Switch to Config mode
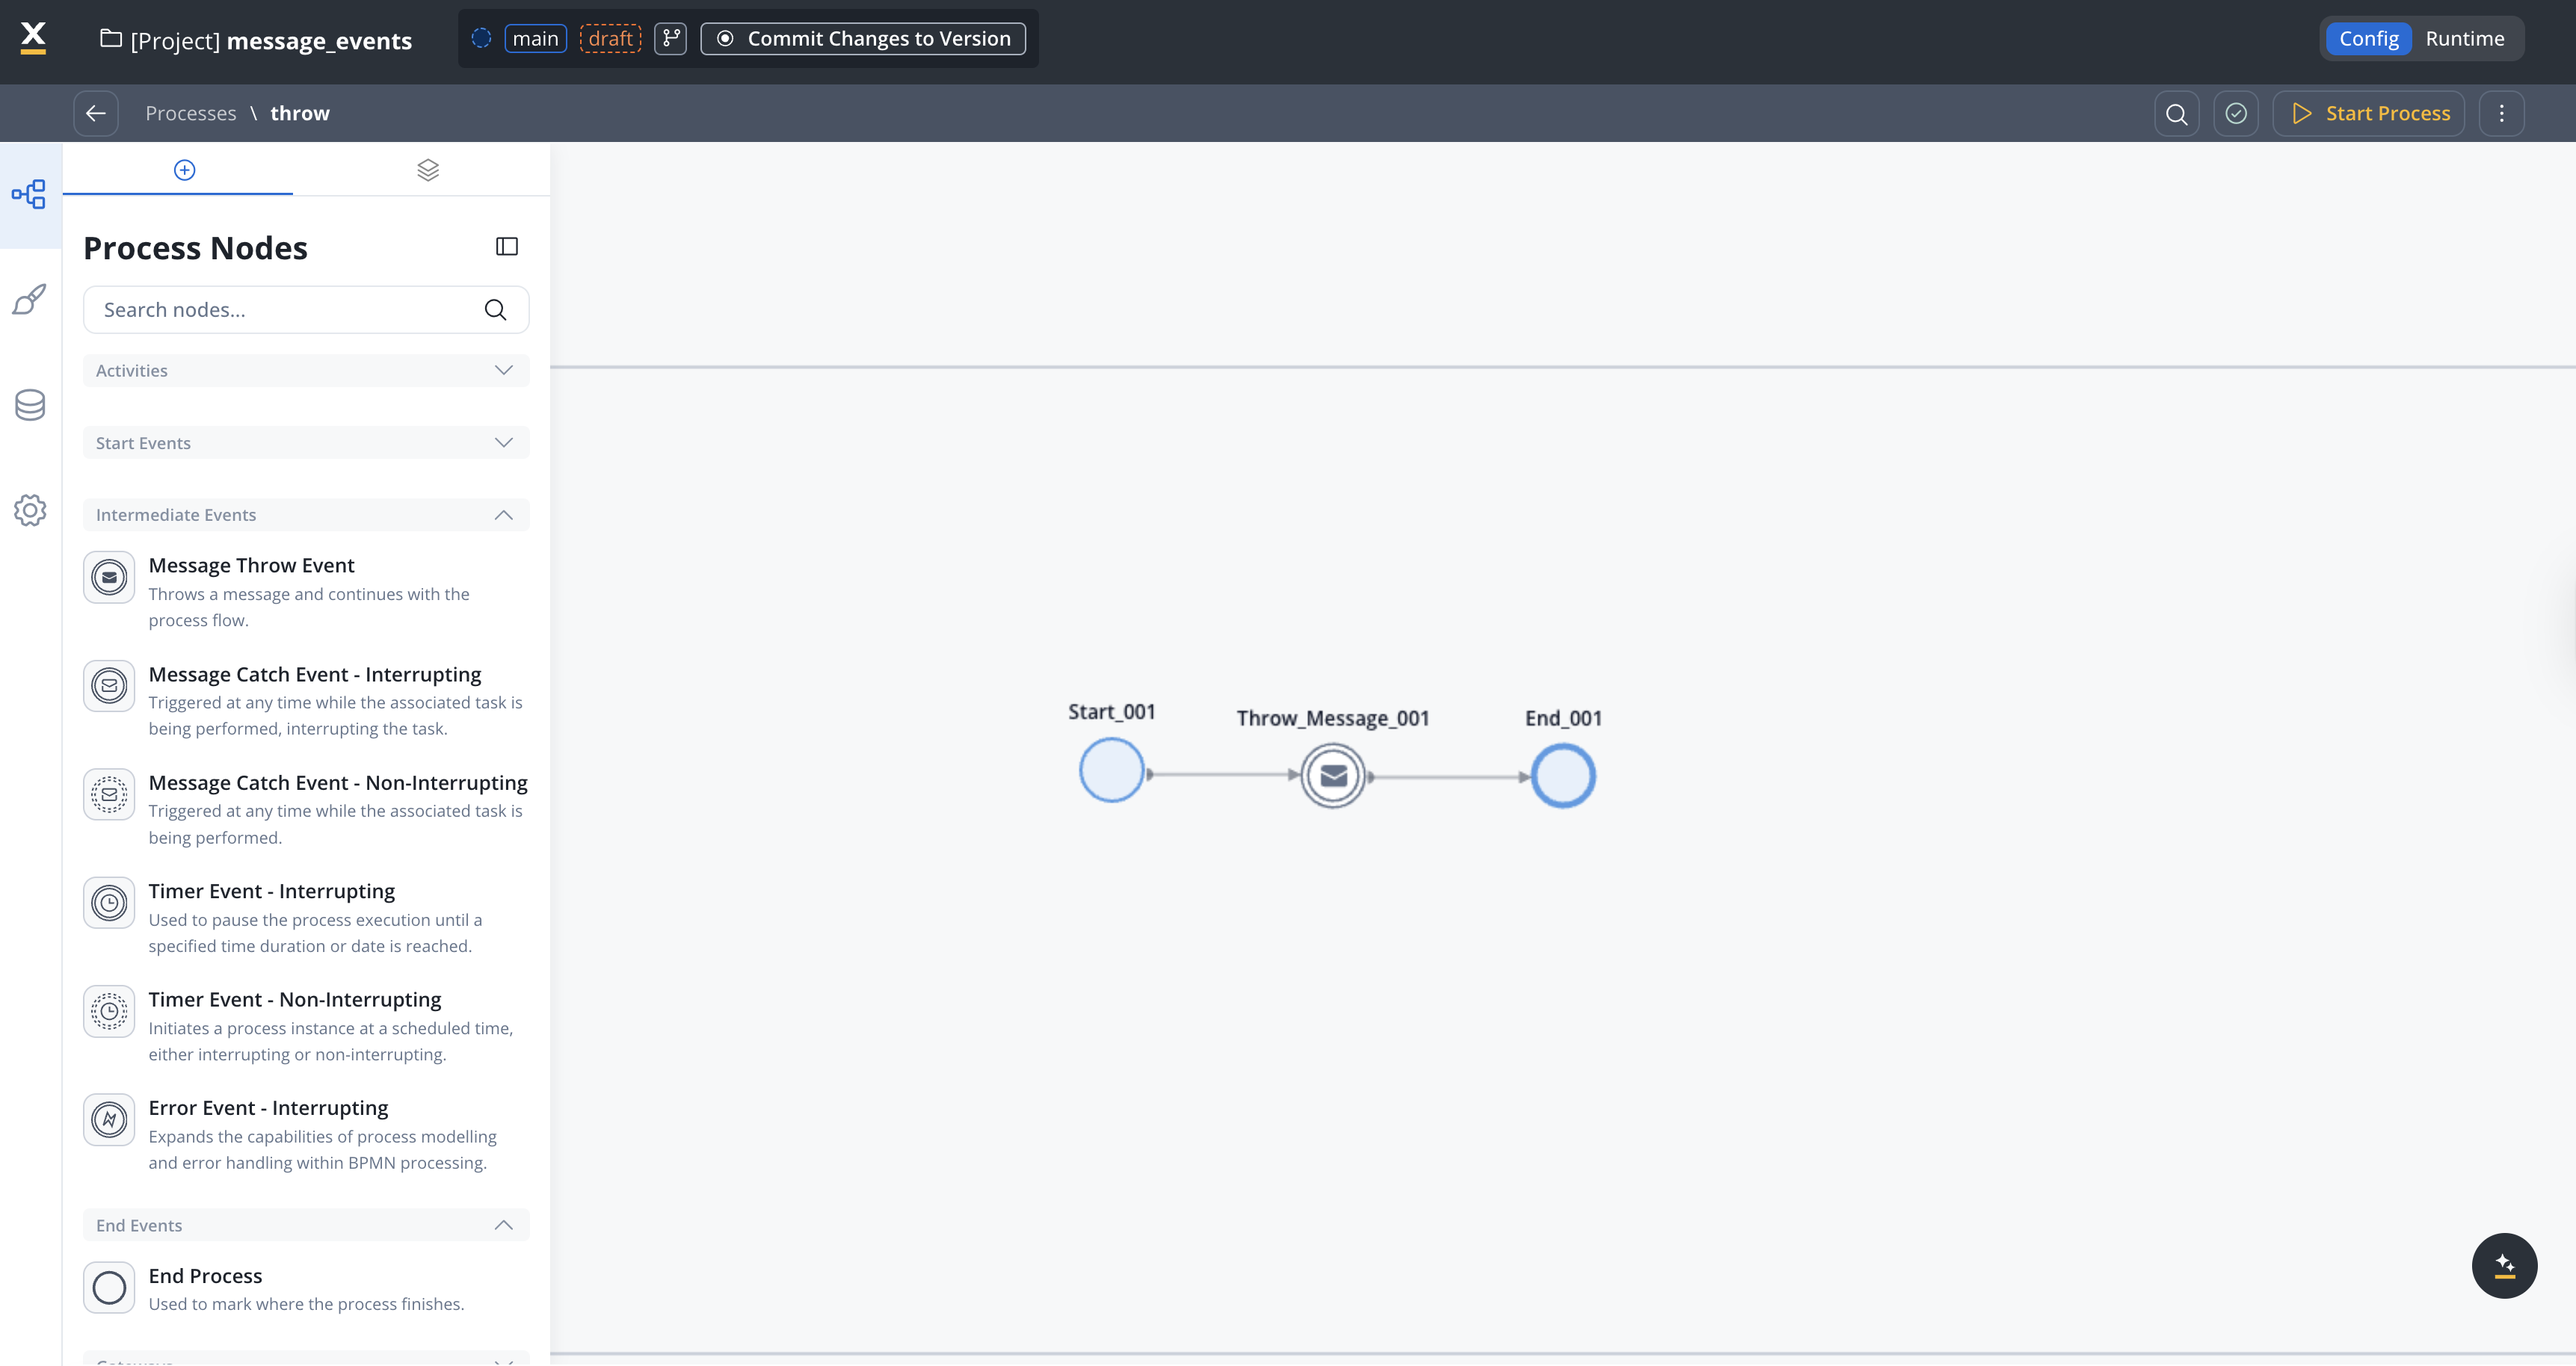The height and width of the screenshot is (1366, 2576). pyautogui.click(x=2368, y=39)
